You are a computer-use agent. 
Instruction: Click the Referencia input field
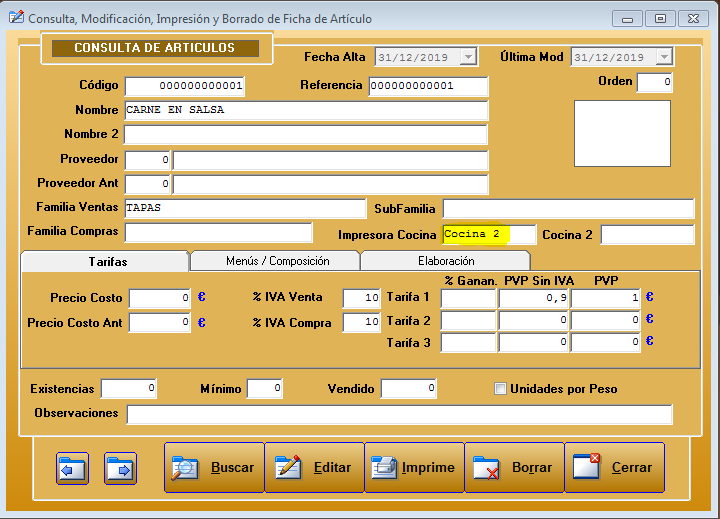(x=428, y=86)
